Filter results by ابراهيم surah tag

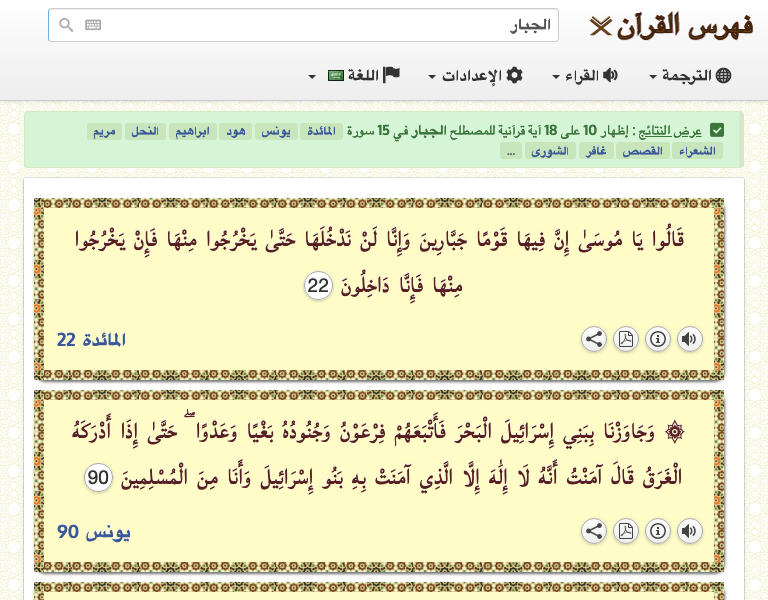coord(192,131)
